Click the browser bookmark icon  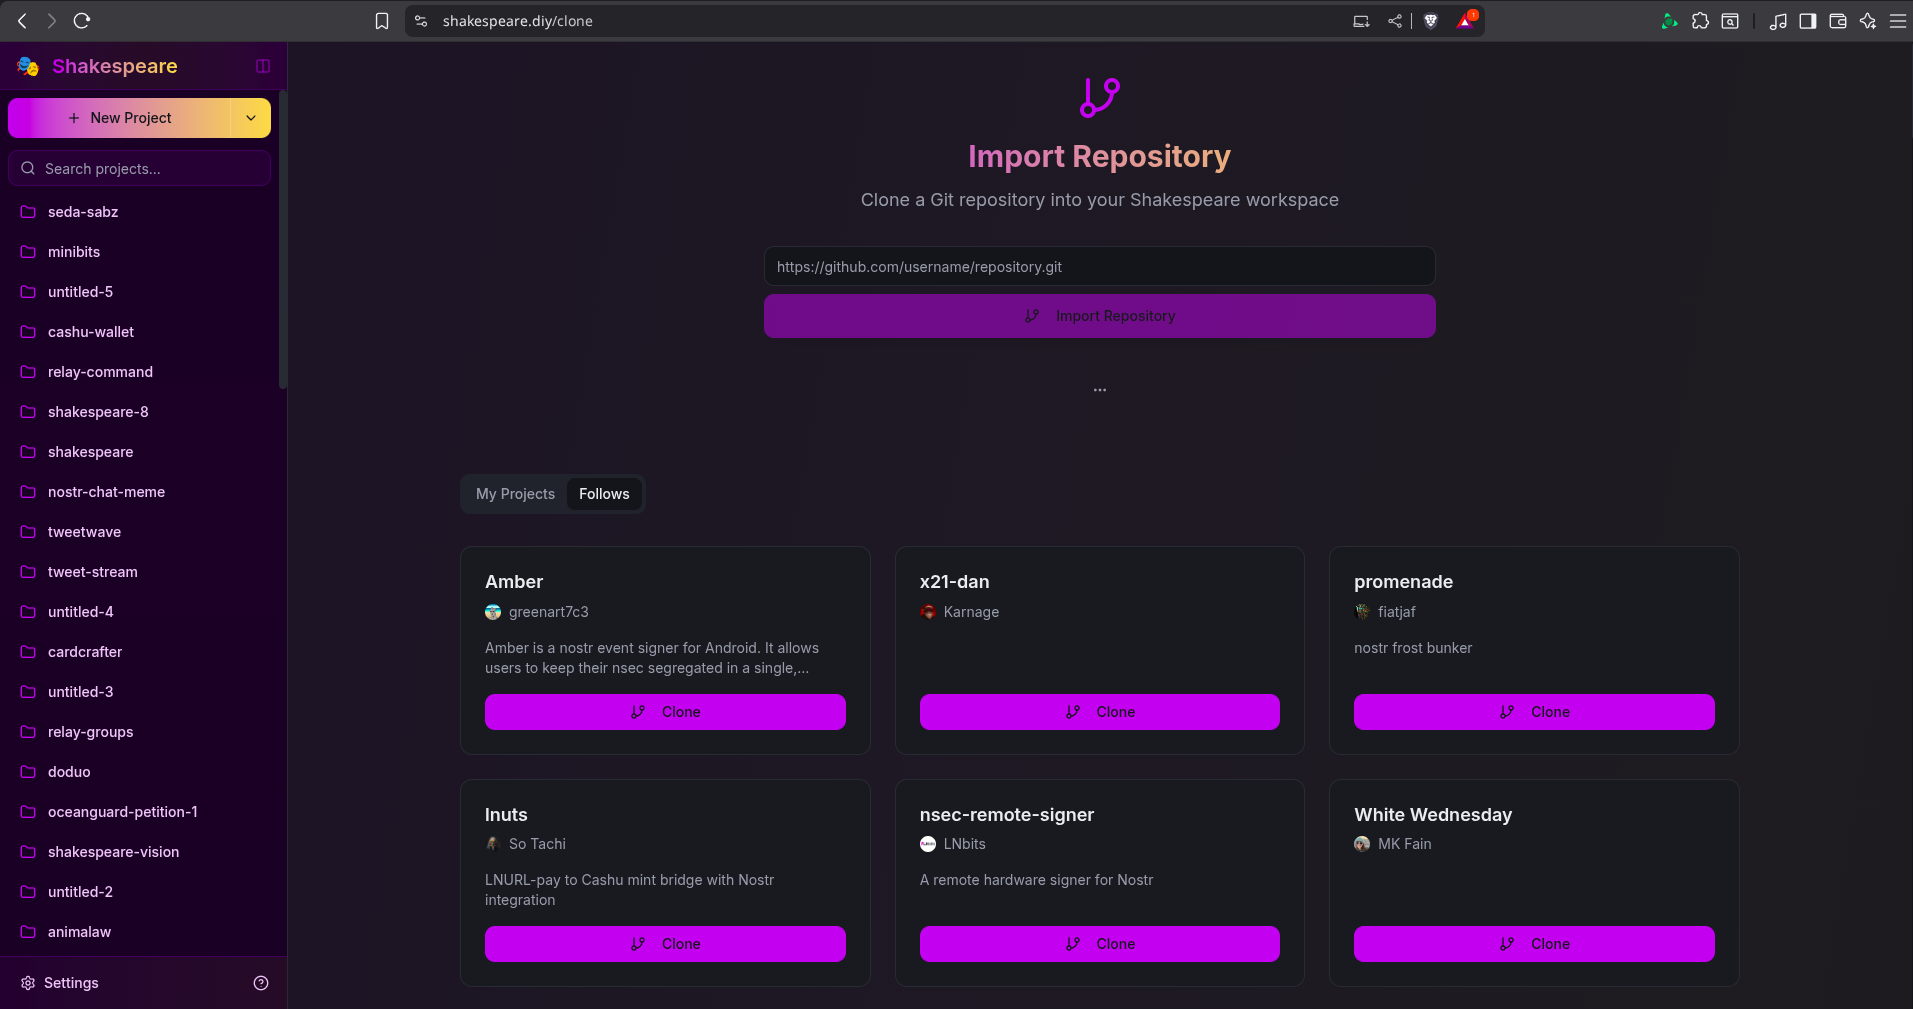(x=382, y=21)
